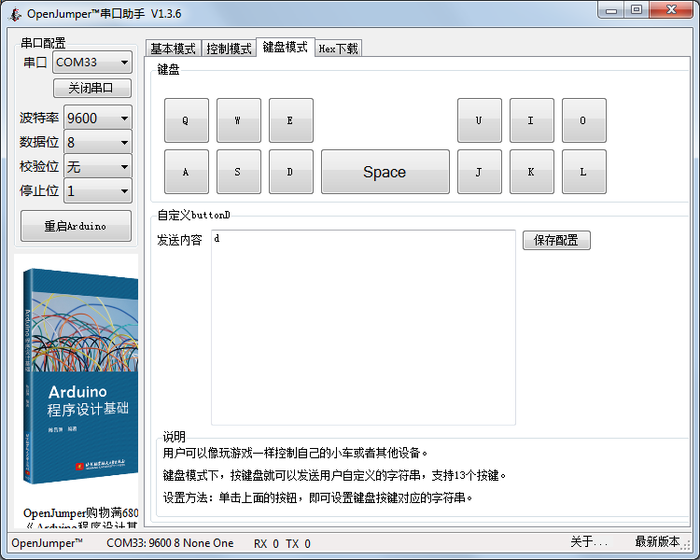The height and width of the screenshot is (560, 700).
Task: Close the OpenJumper window
Action: coord(671,10)
